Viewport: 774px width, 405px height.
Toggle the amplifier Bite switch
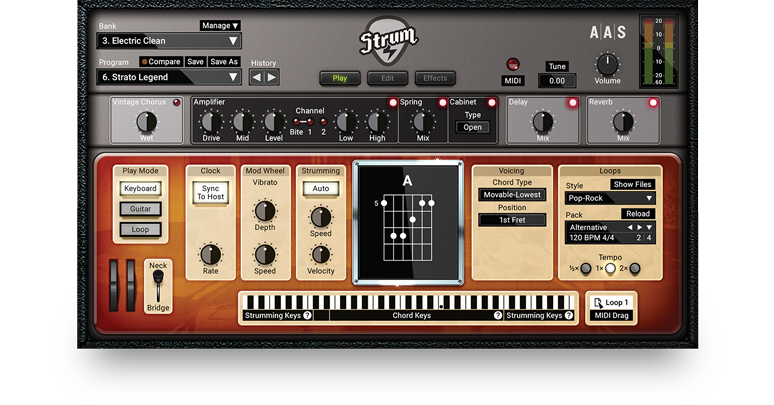pos(297,122)
